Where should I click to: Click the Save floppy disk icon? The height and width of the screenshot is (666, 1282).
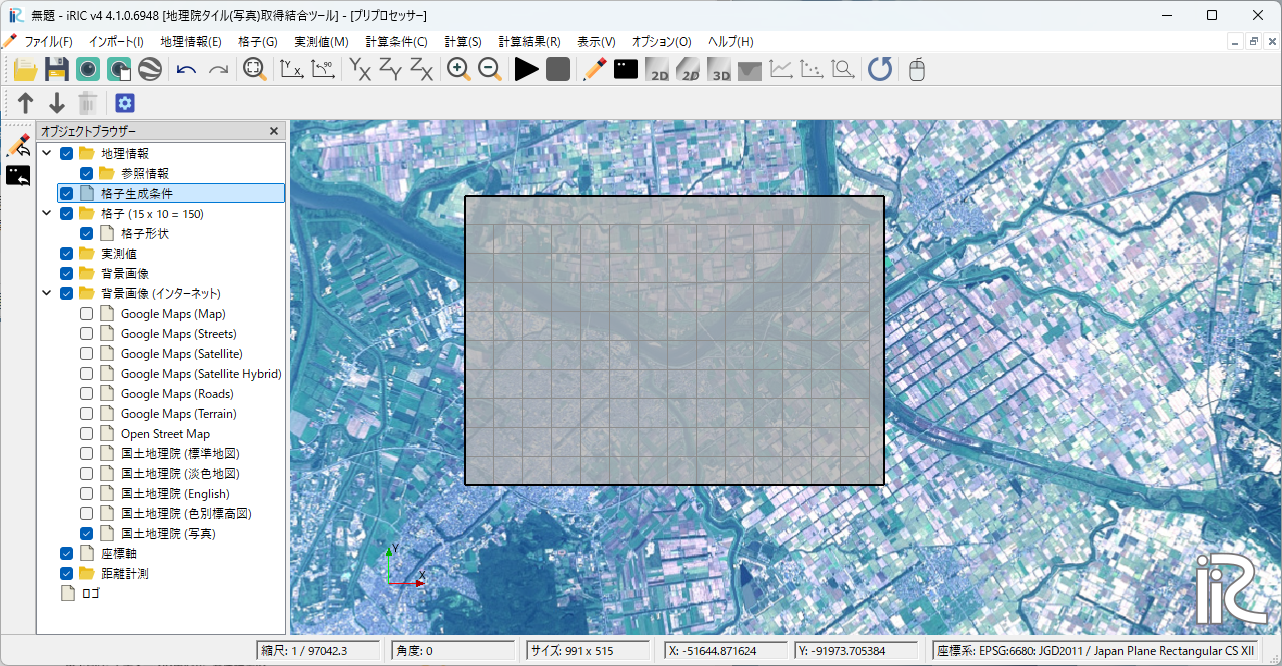click(x=57, y=69)
